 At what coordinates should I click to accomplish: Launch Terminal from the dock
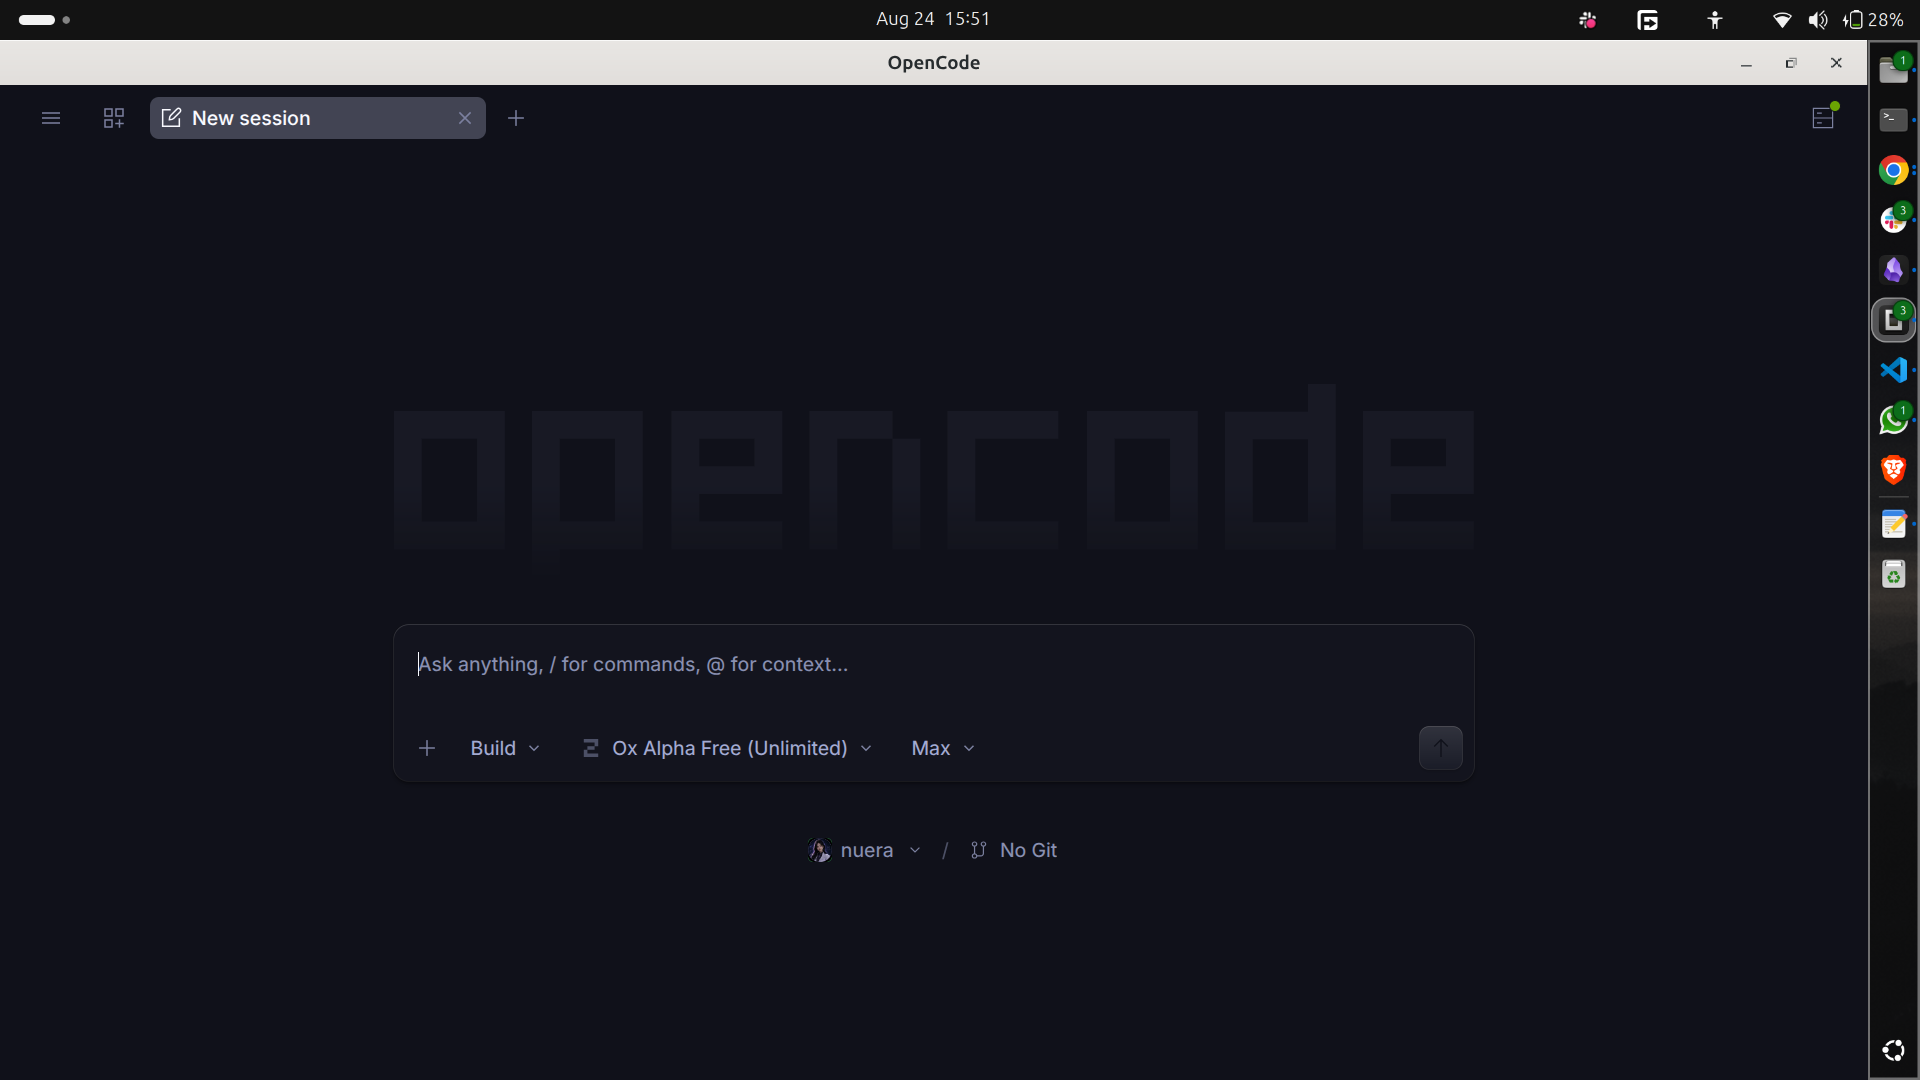[x=1893, y=120]
